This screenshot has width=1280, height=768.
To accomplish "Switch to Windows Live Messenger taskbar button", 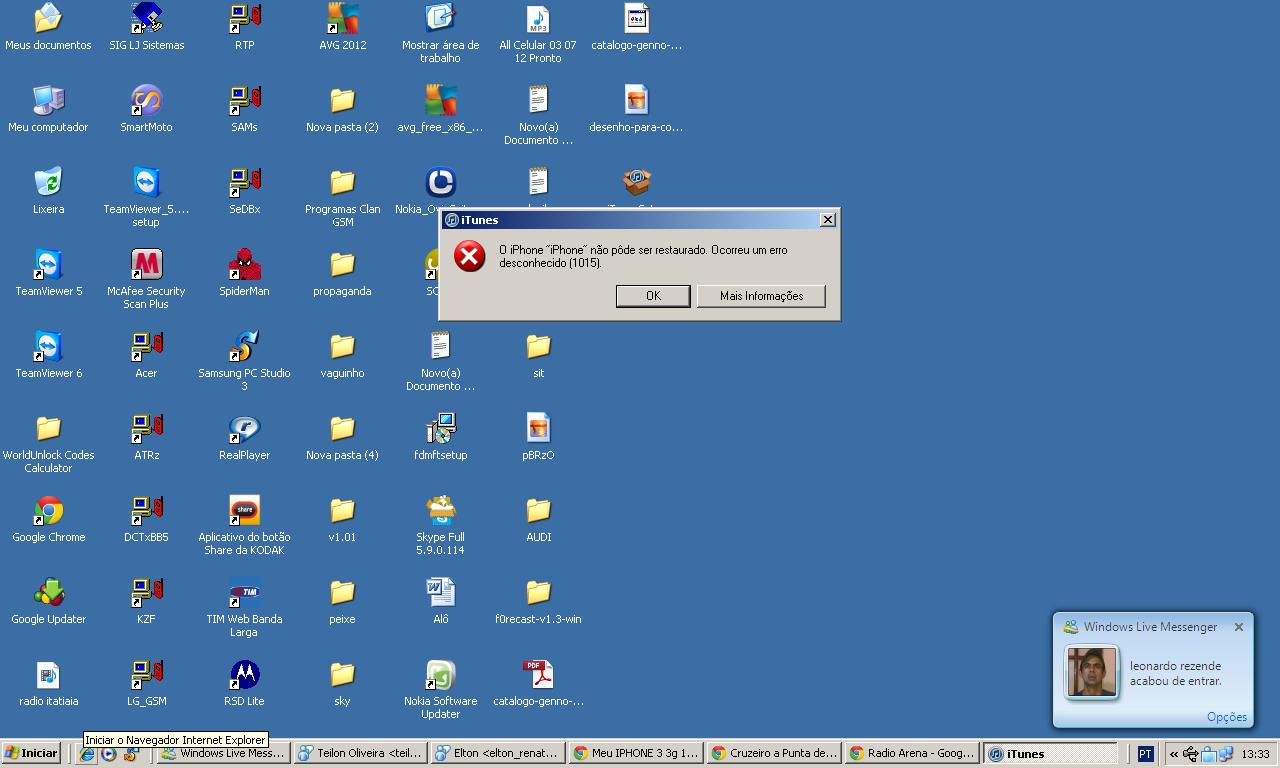I will 224,753.
